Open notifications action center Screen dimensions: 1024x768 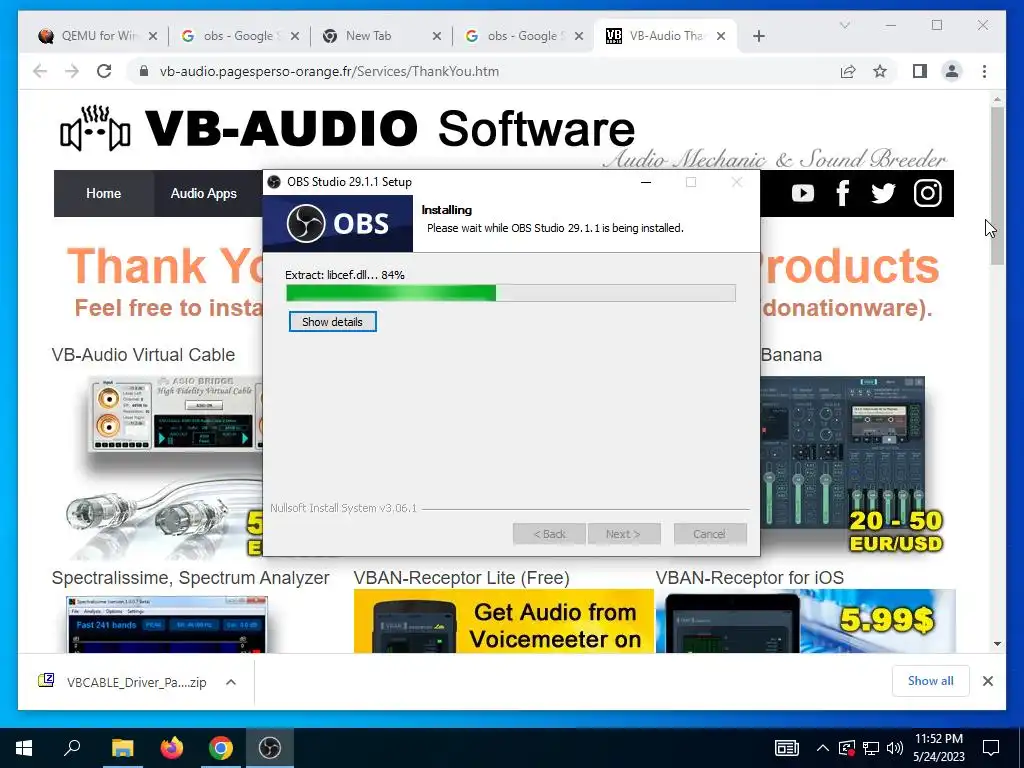point(991,748)
